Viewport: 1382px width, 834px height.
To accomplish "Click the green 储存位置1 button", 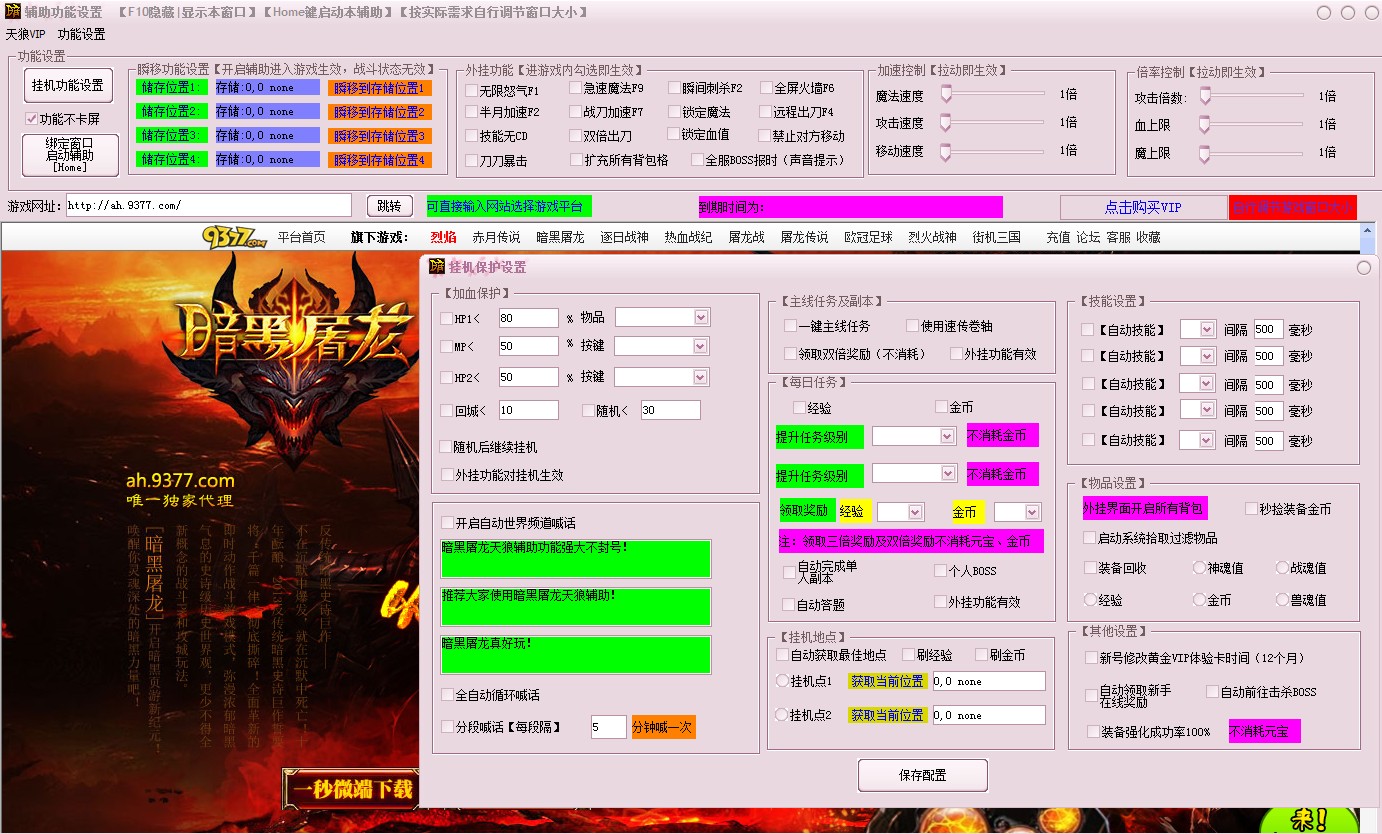I will click(x=171, y=88).
